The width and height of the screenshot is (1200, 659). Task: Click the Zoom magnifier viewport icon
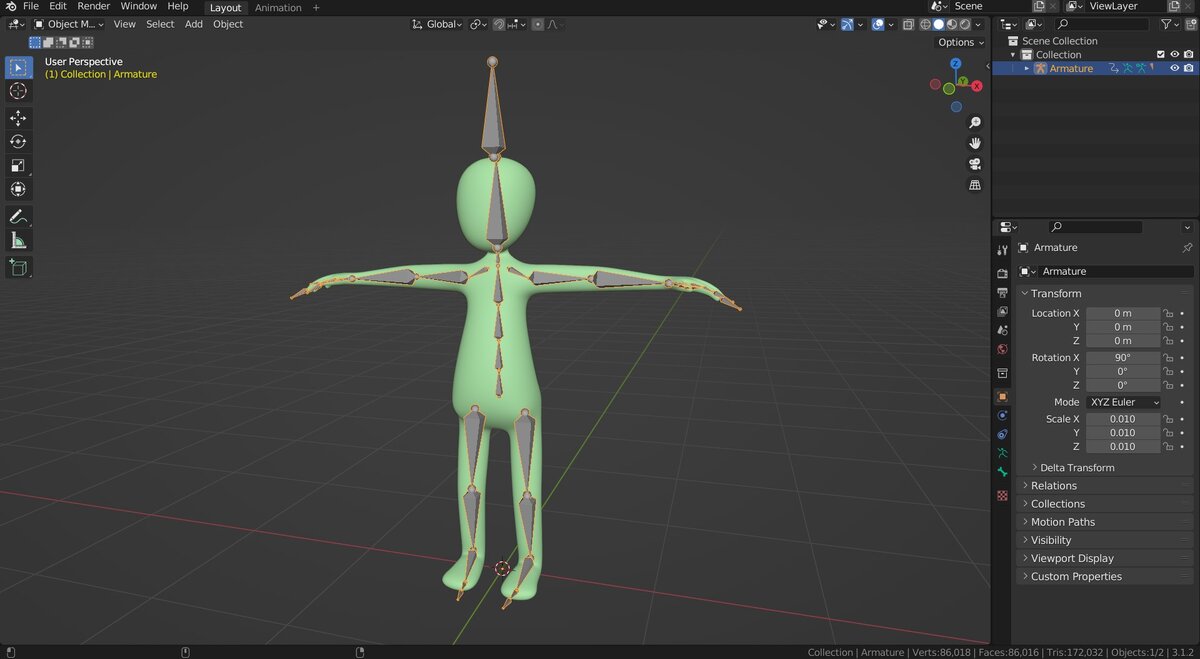(x=975, y=122)
